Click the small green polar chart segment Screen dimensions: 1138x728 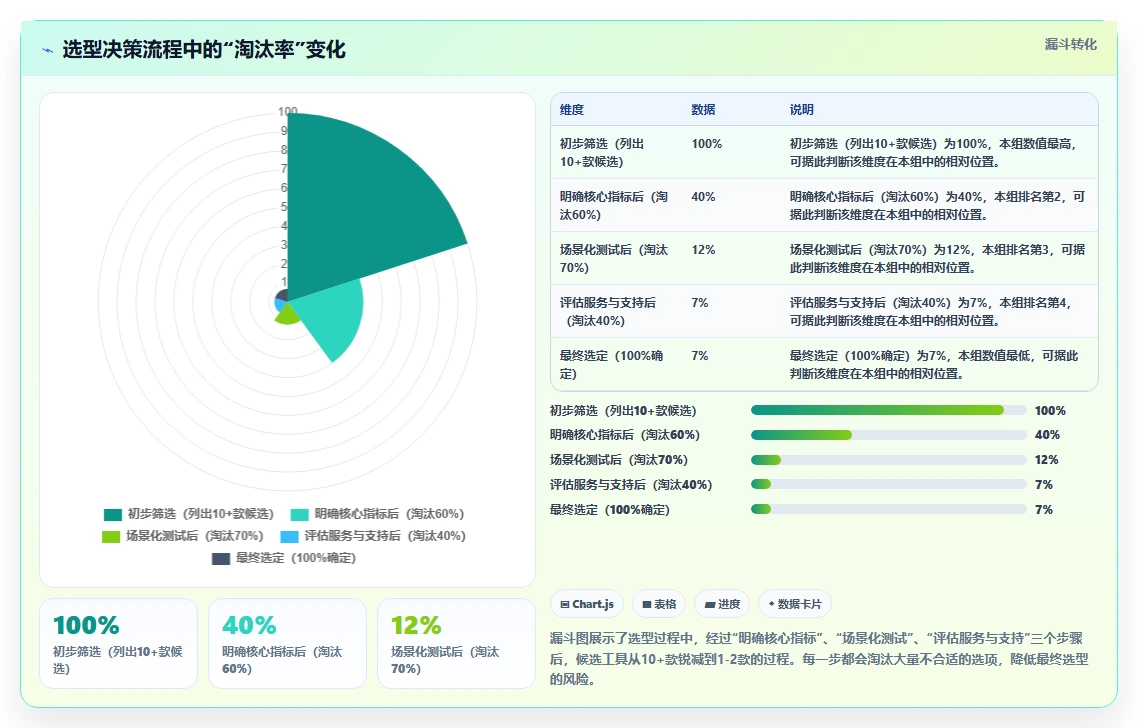pyautogui.click(x=287, y=314)
